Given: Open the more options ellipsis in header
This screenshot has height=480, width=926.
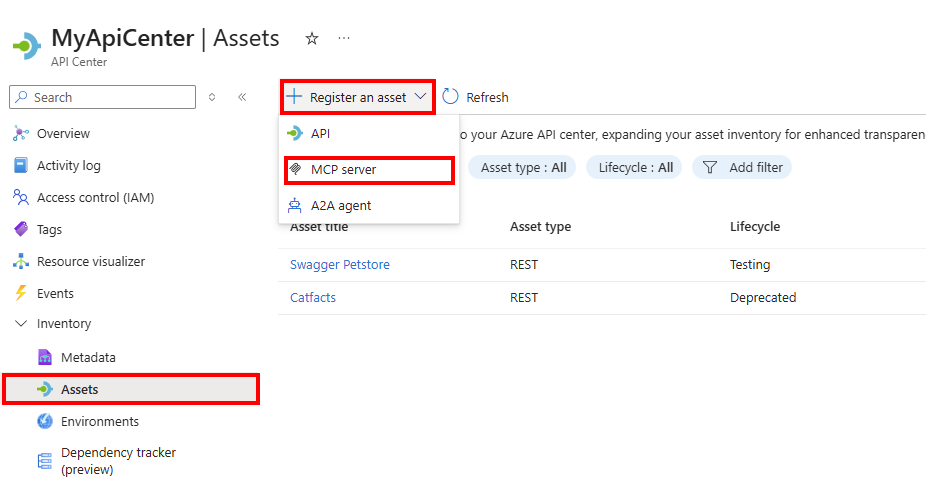Looking at the screenshot, I should tap(344, 38).
